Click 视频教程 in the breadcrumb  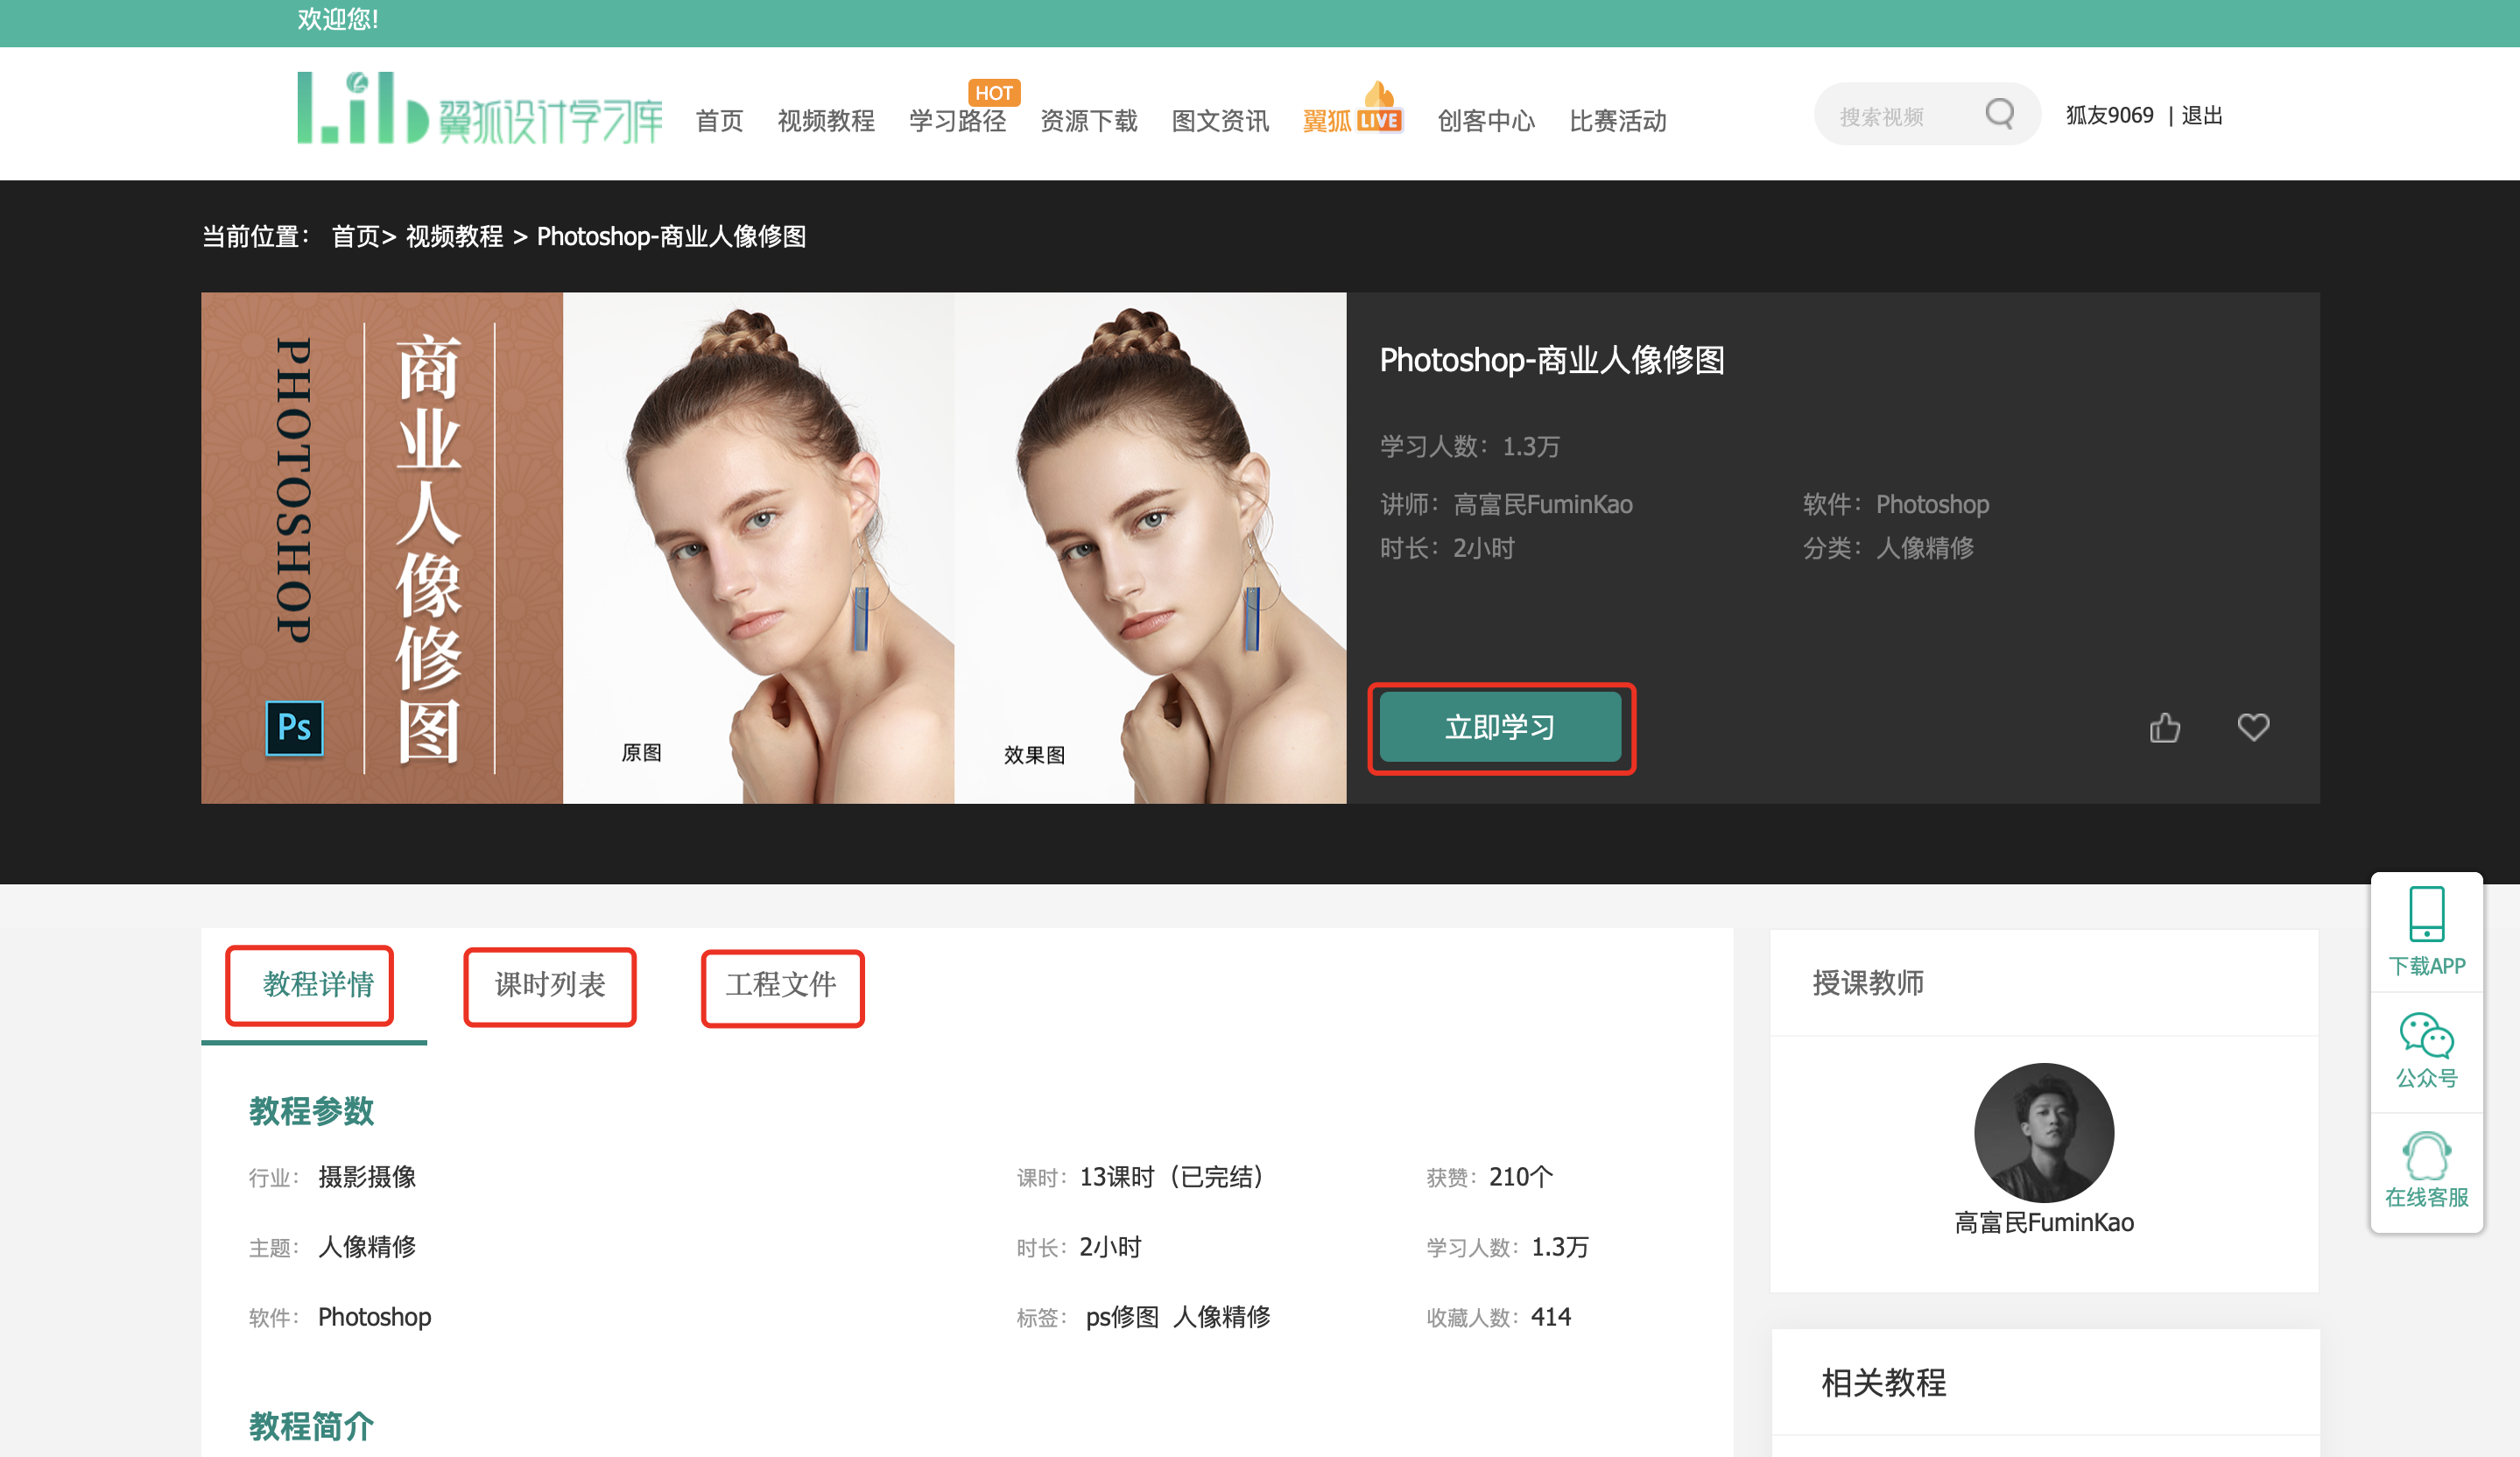[454, 236]
